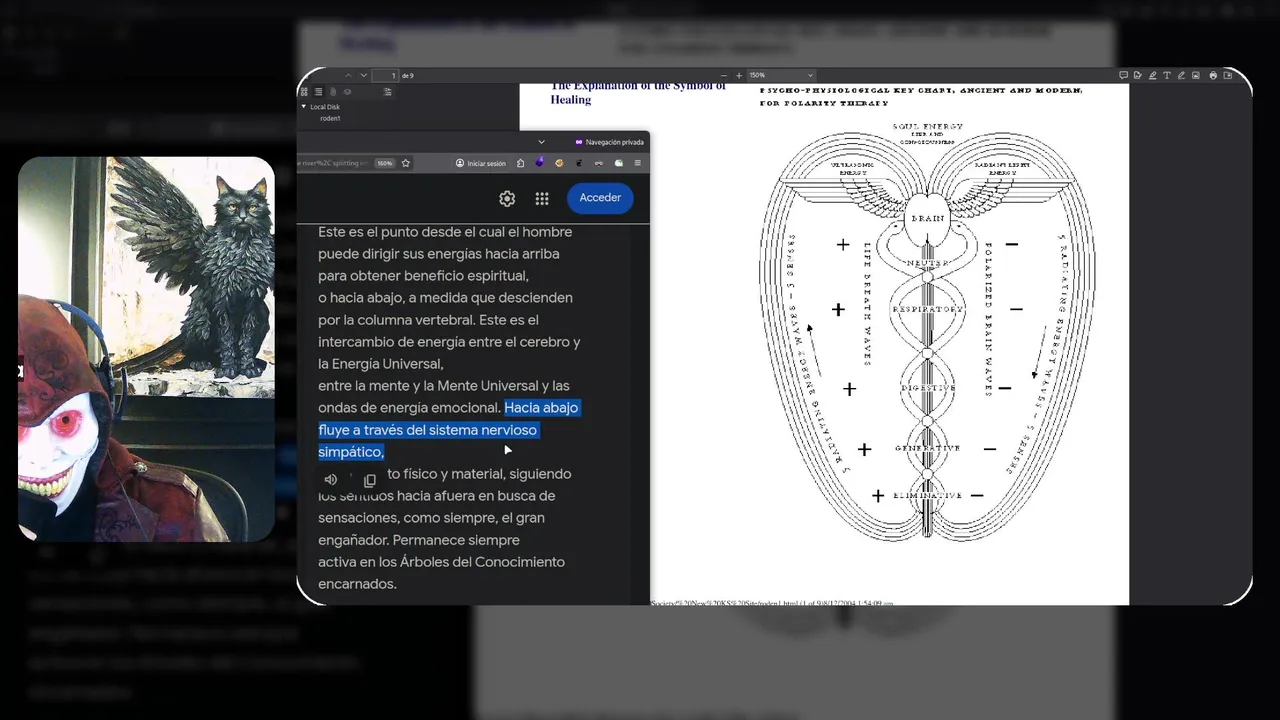Viewport: 1280px width, 720px height.
Task: Click the BRAIN label in the chart
Action: [927, 218]
